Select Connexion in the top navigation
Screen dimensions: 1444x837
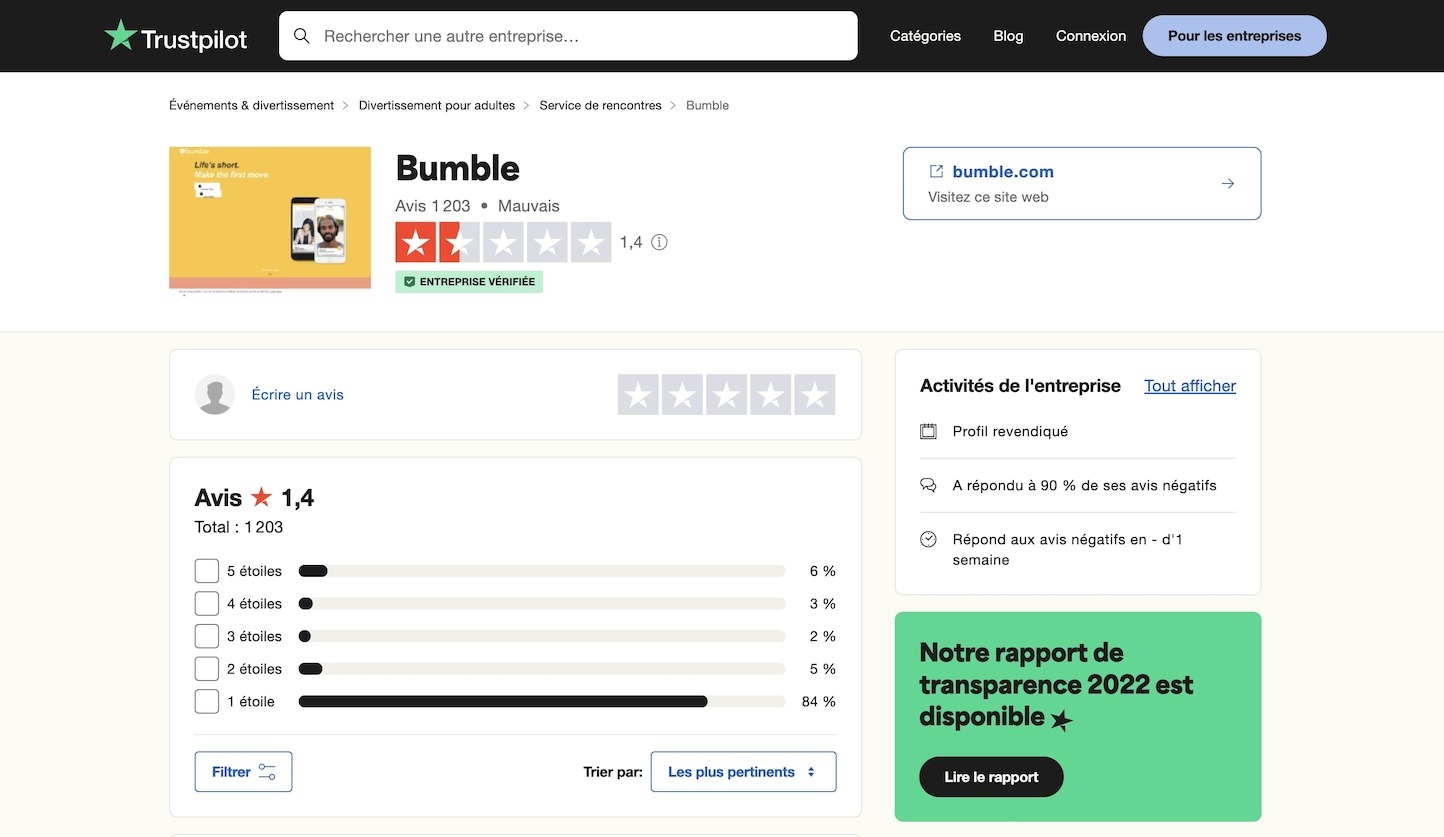(x=1090, y=35)
